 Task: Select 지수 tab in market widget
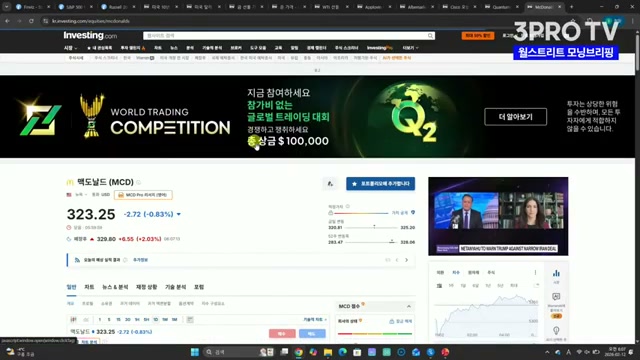pos(456,273)
